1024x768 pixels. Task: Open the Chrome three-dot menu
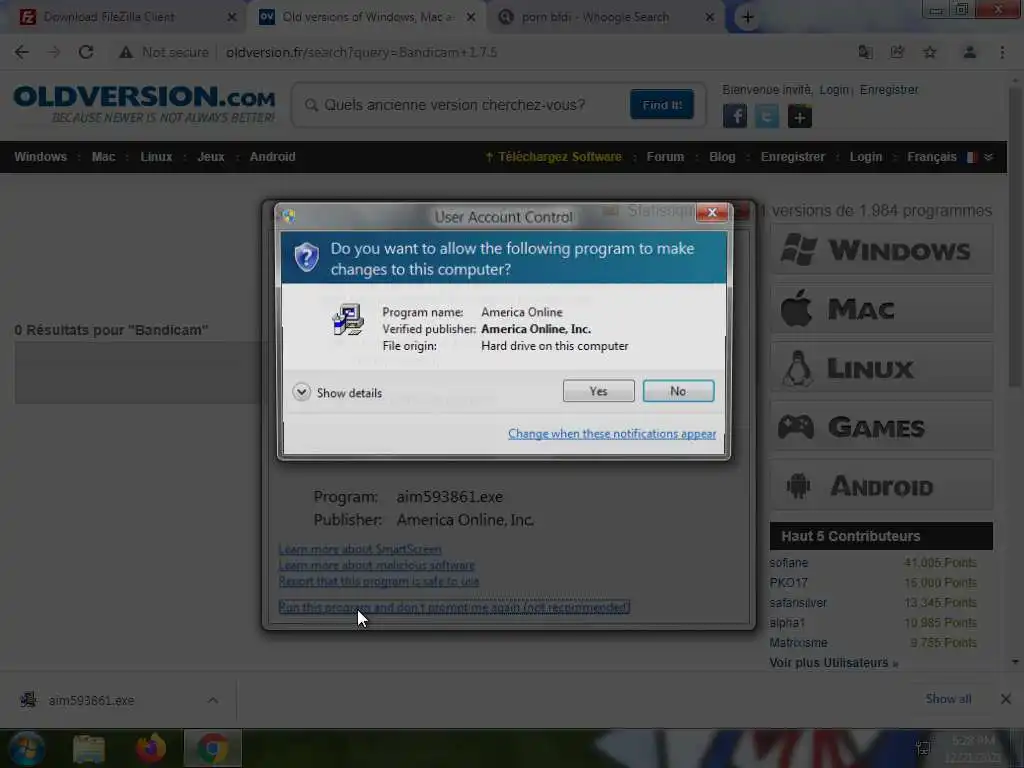tap(1002, 52)
